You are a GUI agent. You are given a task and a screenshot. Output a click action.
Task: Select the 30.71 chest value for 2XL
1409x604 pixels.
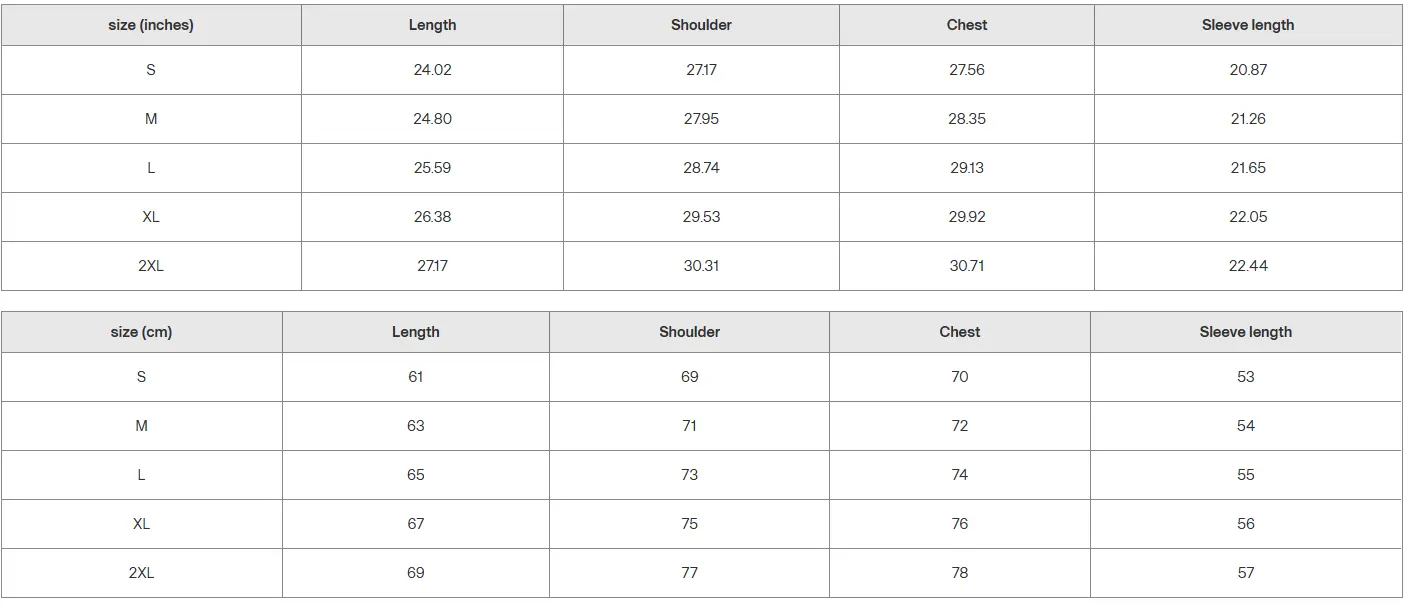click(967, 266)
